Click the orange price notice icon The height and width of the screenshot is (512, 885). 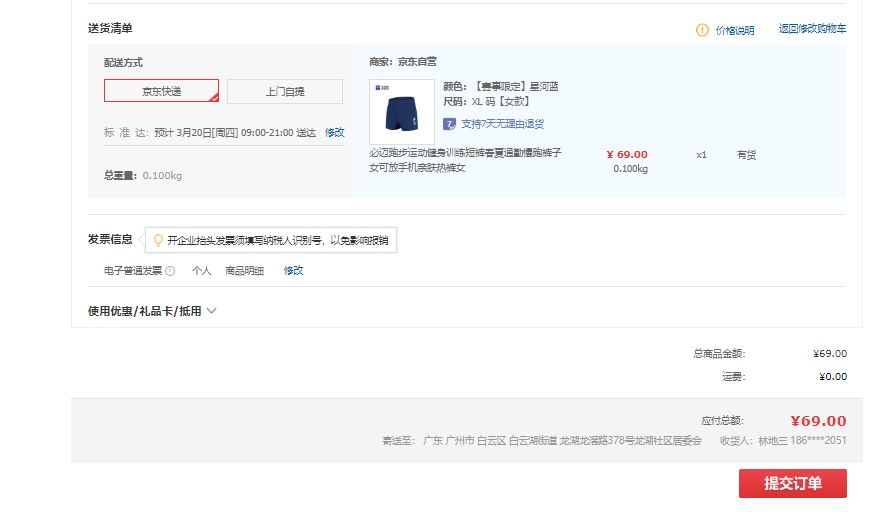point(702,30)
